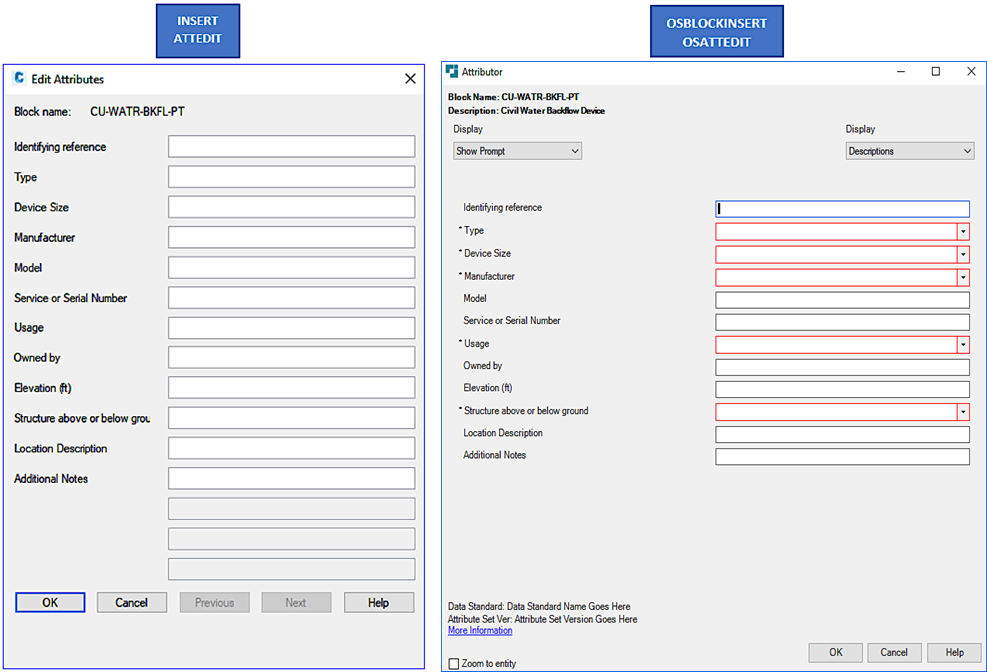
Task: Expand Structure above or below ground dropdown
Action: pyautogui.click(x=963, y=412)
